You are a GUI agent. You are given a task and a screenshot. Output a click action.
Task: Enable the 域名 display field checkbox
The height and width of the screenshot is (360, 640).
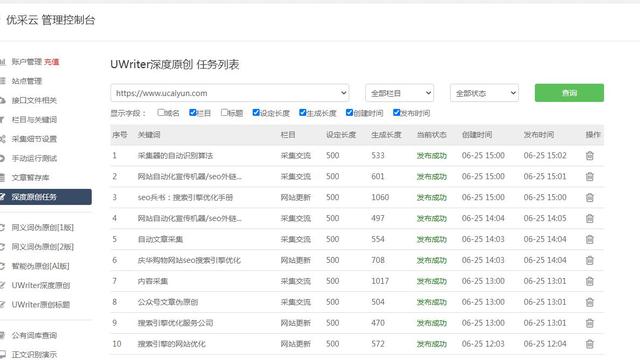(161, 112)
